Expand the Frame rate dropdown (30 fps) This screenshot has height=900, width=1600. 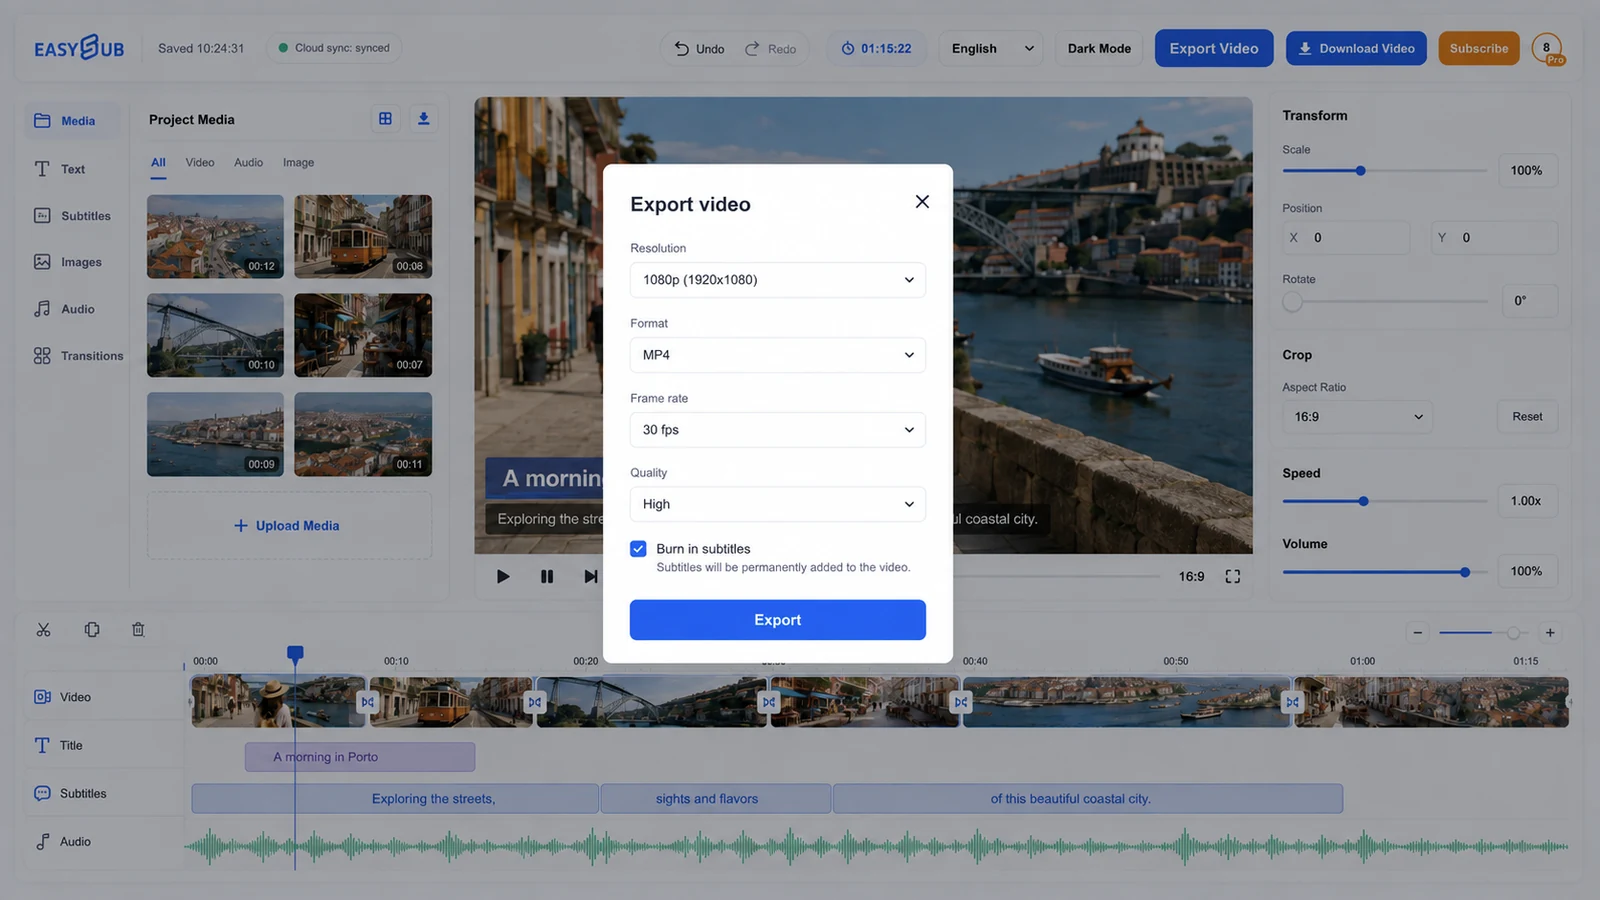coord(777,430)
